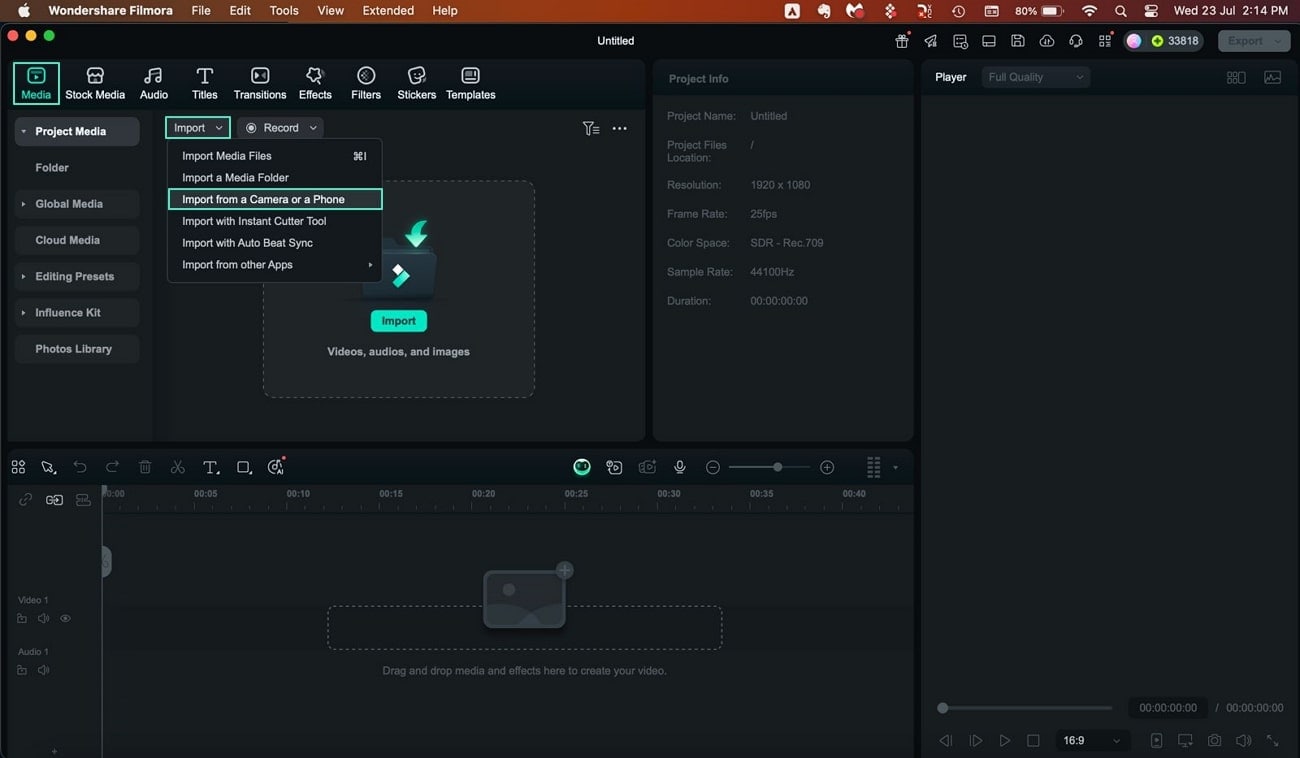Lock the Video 1 track

click(22, 619)
